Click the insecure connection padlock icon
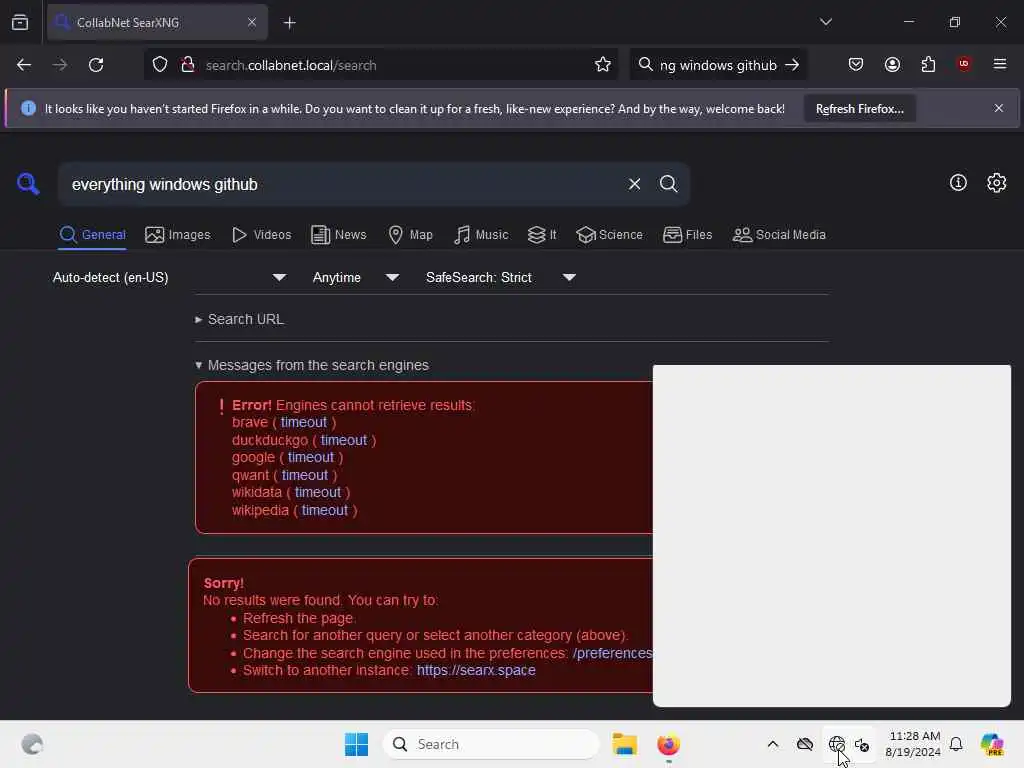Image resolution: width=1024 pixels, height=768 pixels. coord(188,65)
